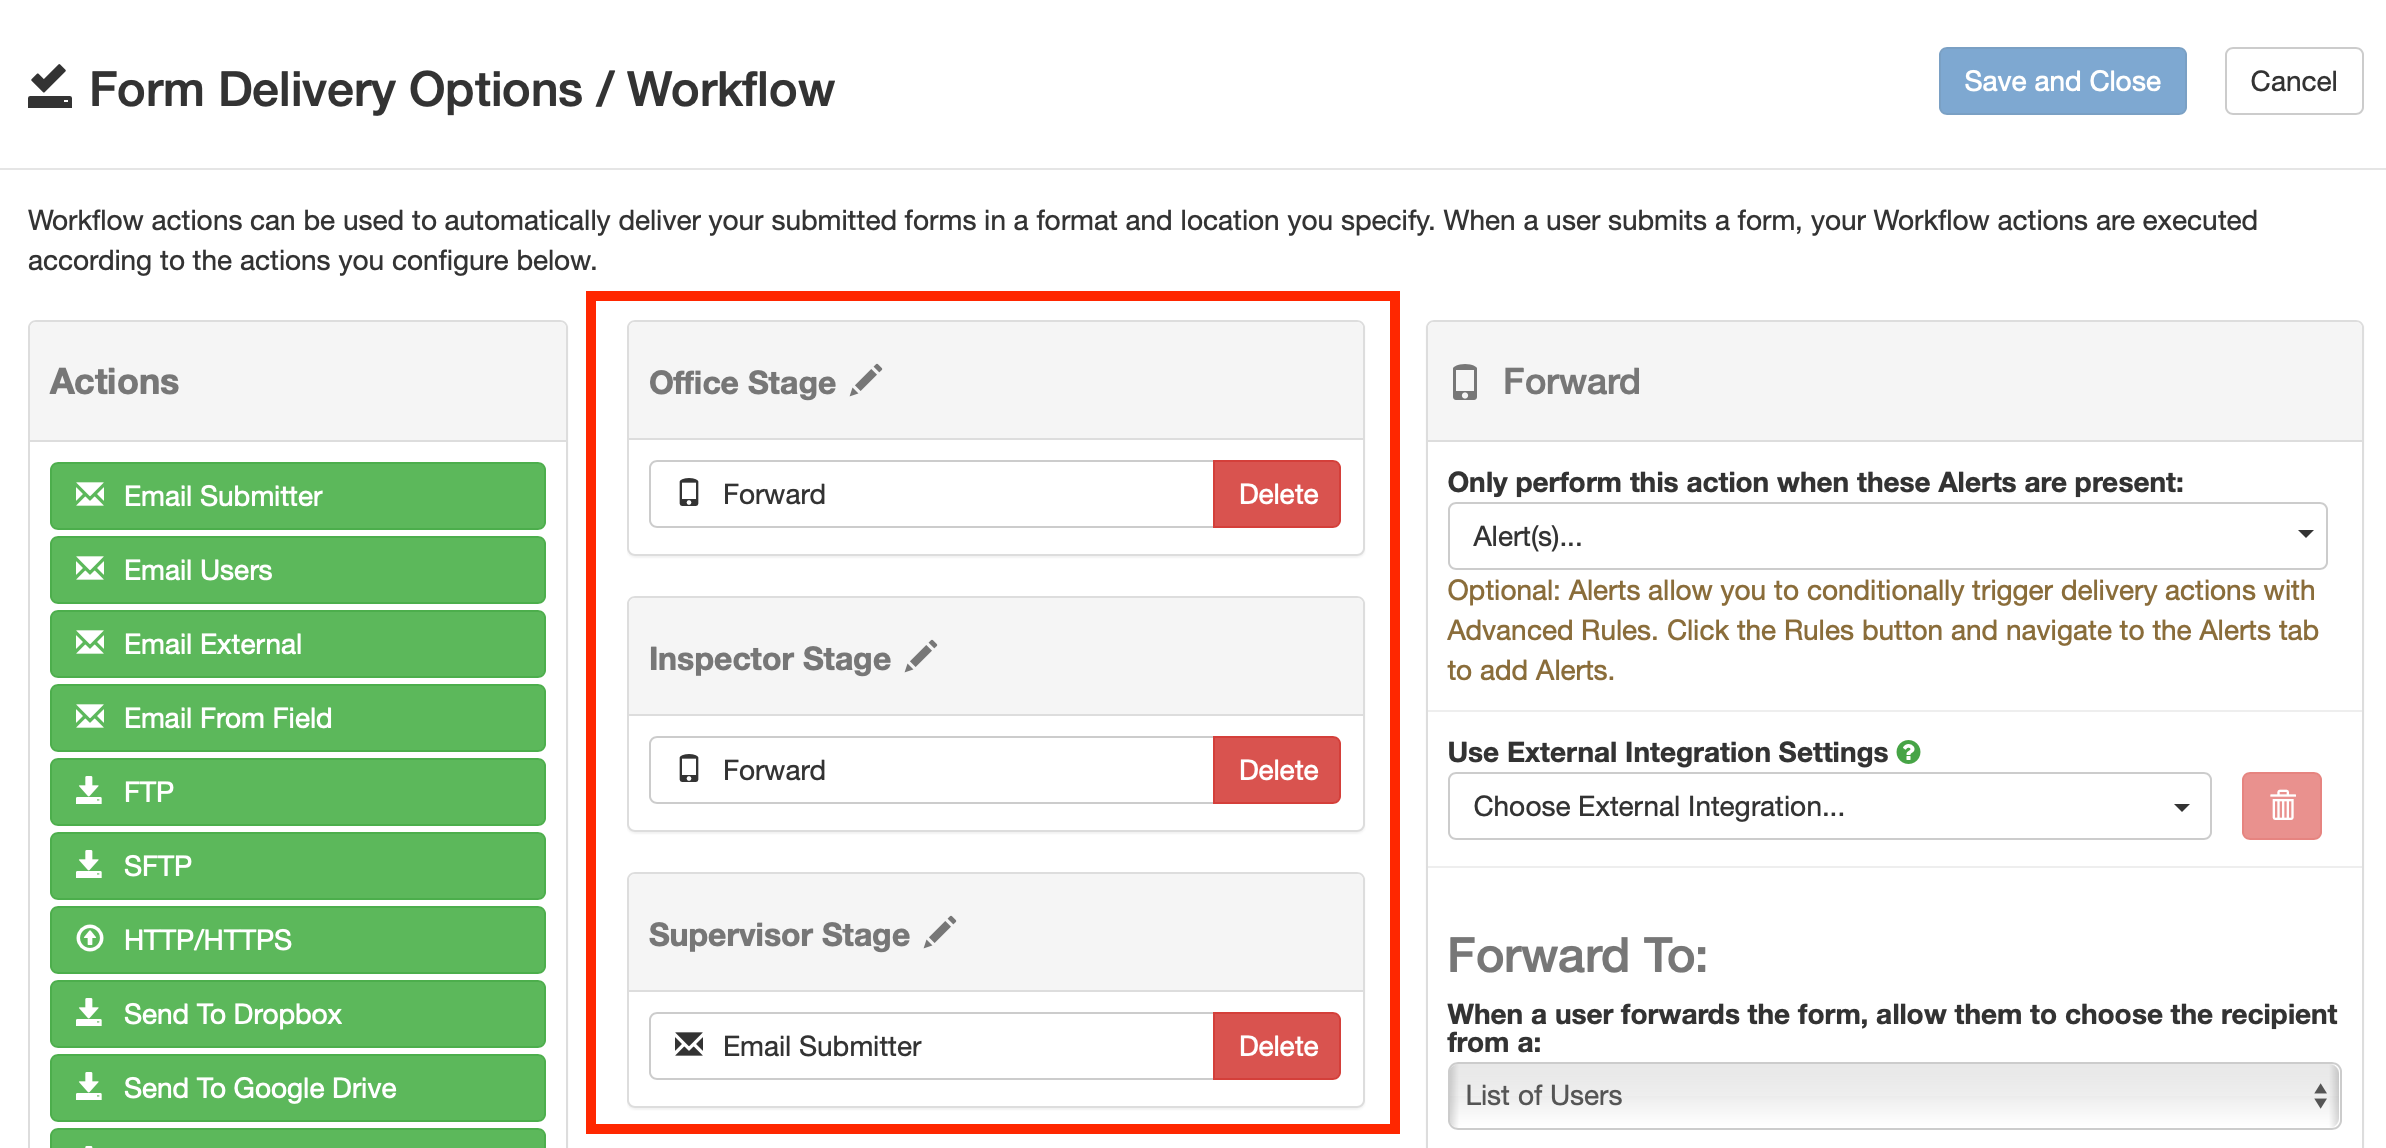
Task: Delete the Forward action in Inspector Stage
Action: tap(1277, 769)
